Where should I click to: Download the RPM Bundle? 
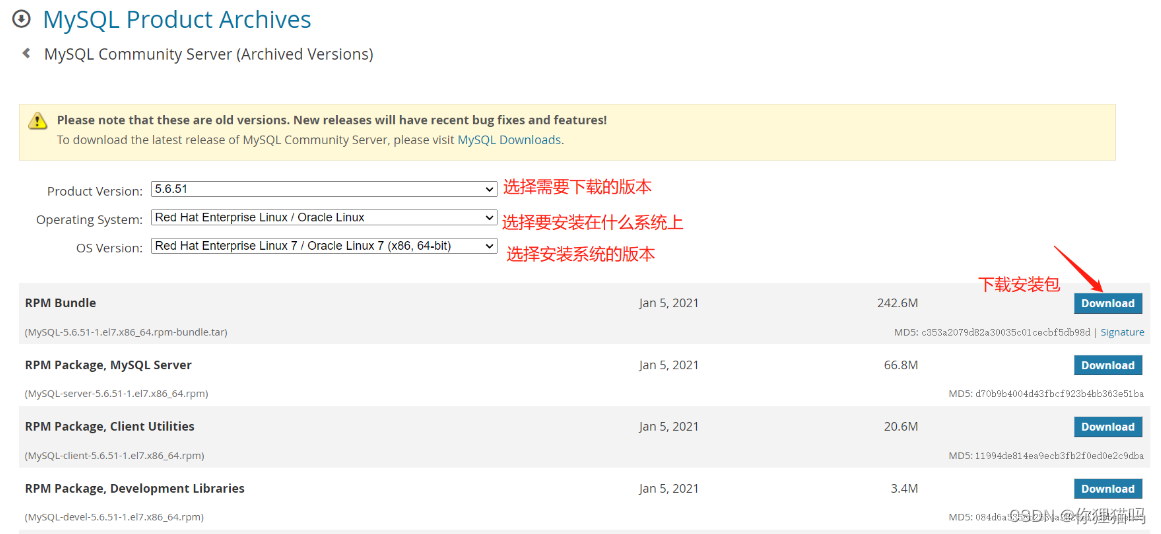tap(1108, 303)
